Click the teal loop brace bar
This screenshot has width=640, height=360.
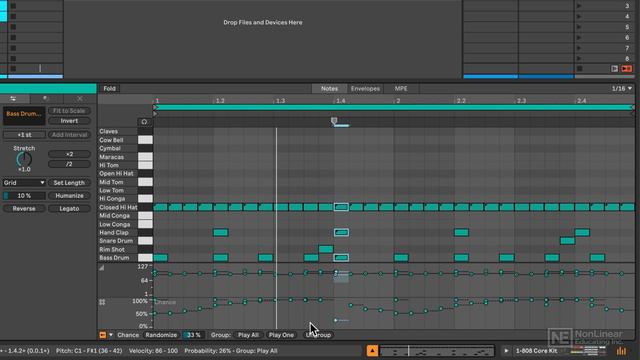click(x=394, y=107)
